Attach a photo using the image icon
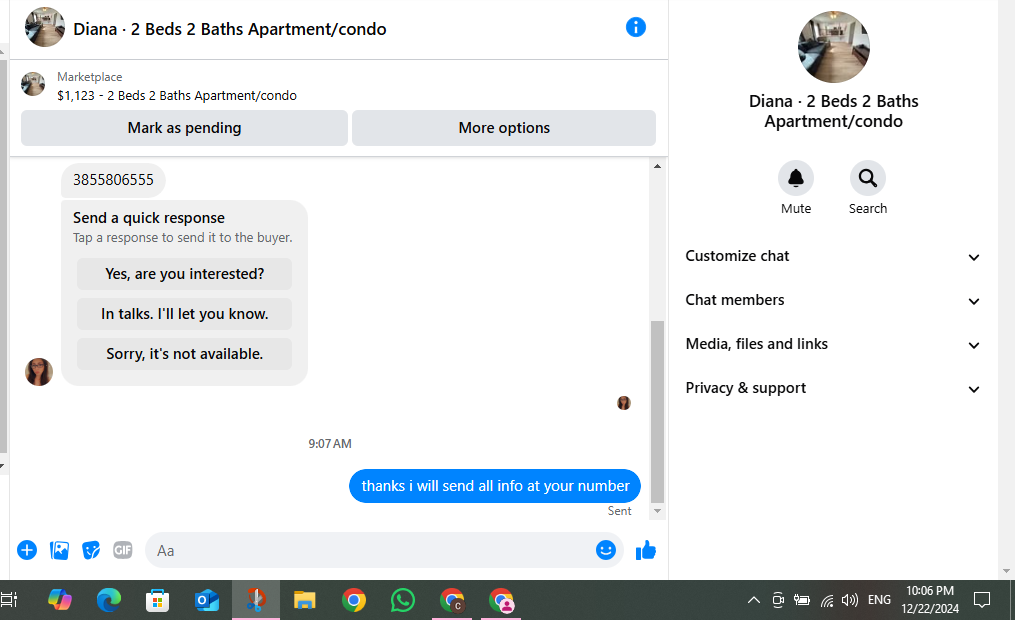1015x620 pixels. [60, 550]
